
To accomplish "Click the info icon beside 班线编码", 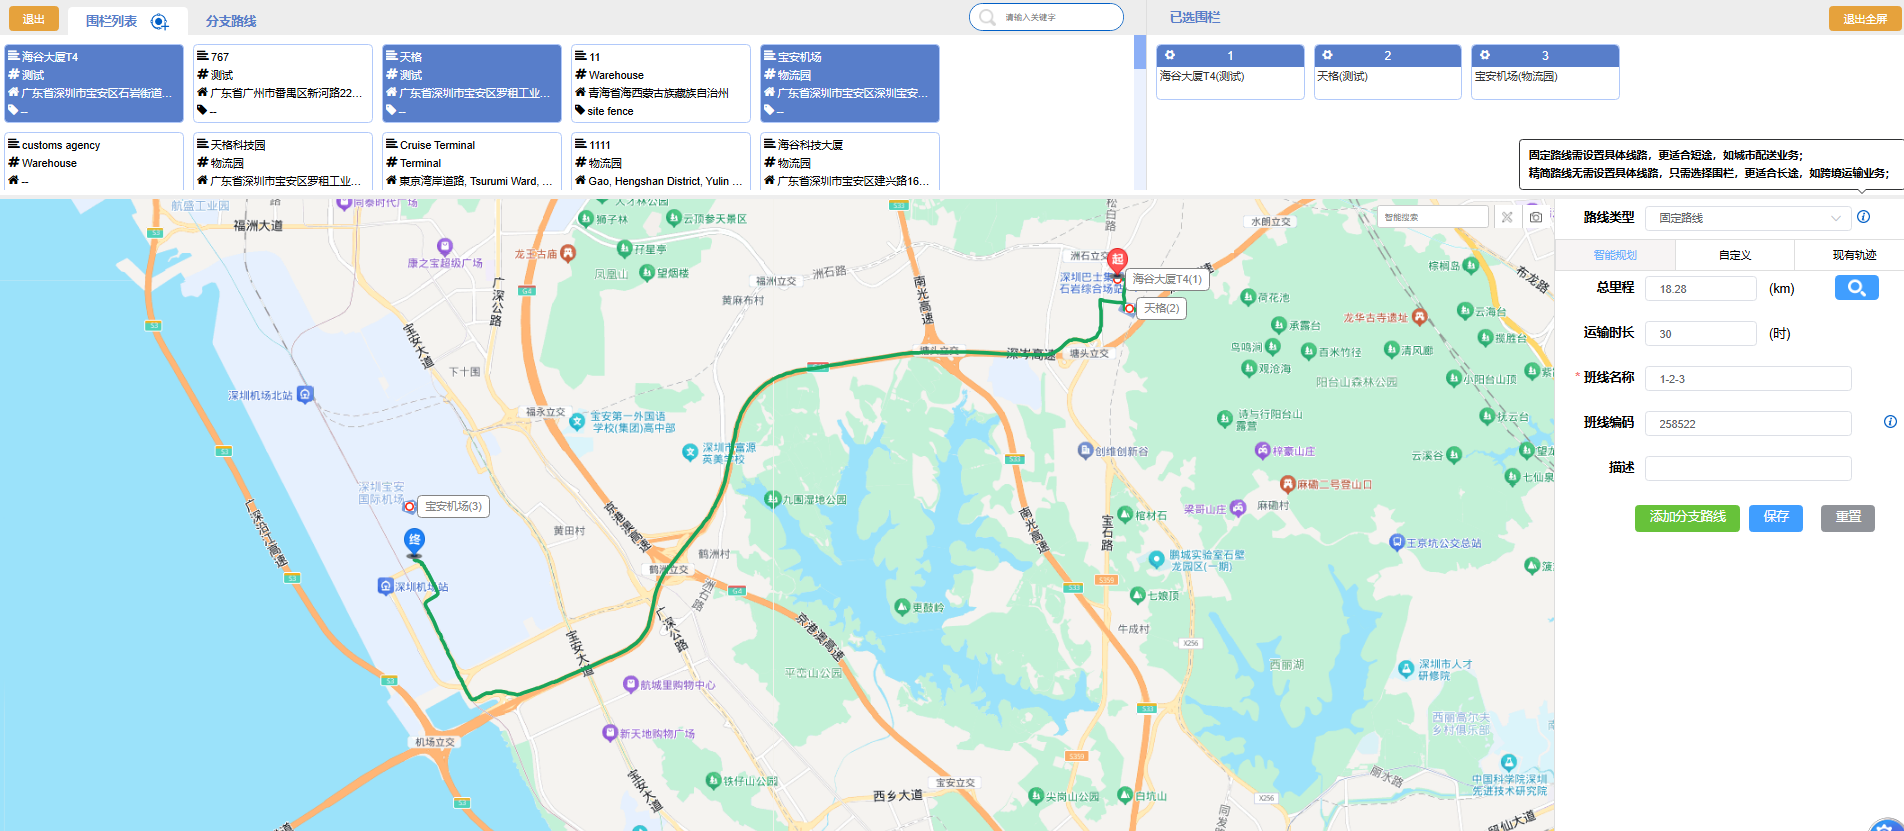I will pyautogui.click(x=1890, y=422).
